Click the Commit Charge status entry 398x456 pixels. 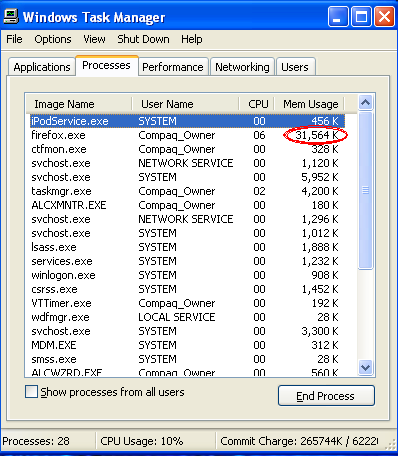pos(299,441)
